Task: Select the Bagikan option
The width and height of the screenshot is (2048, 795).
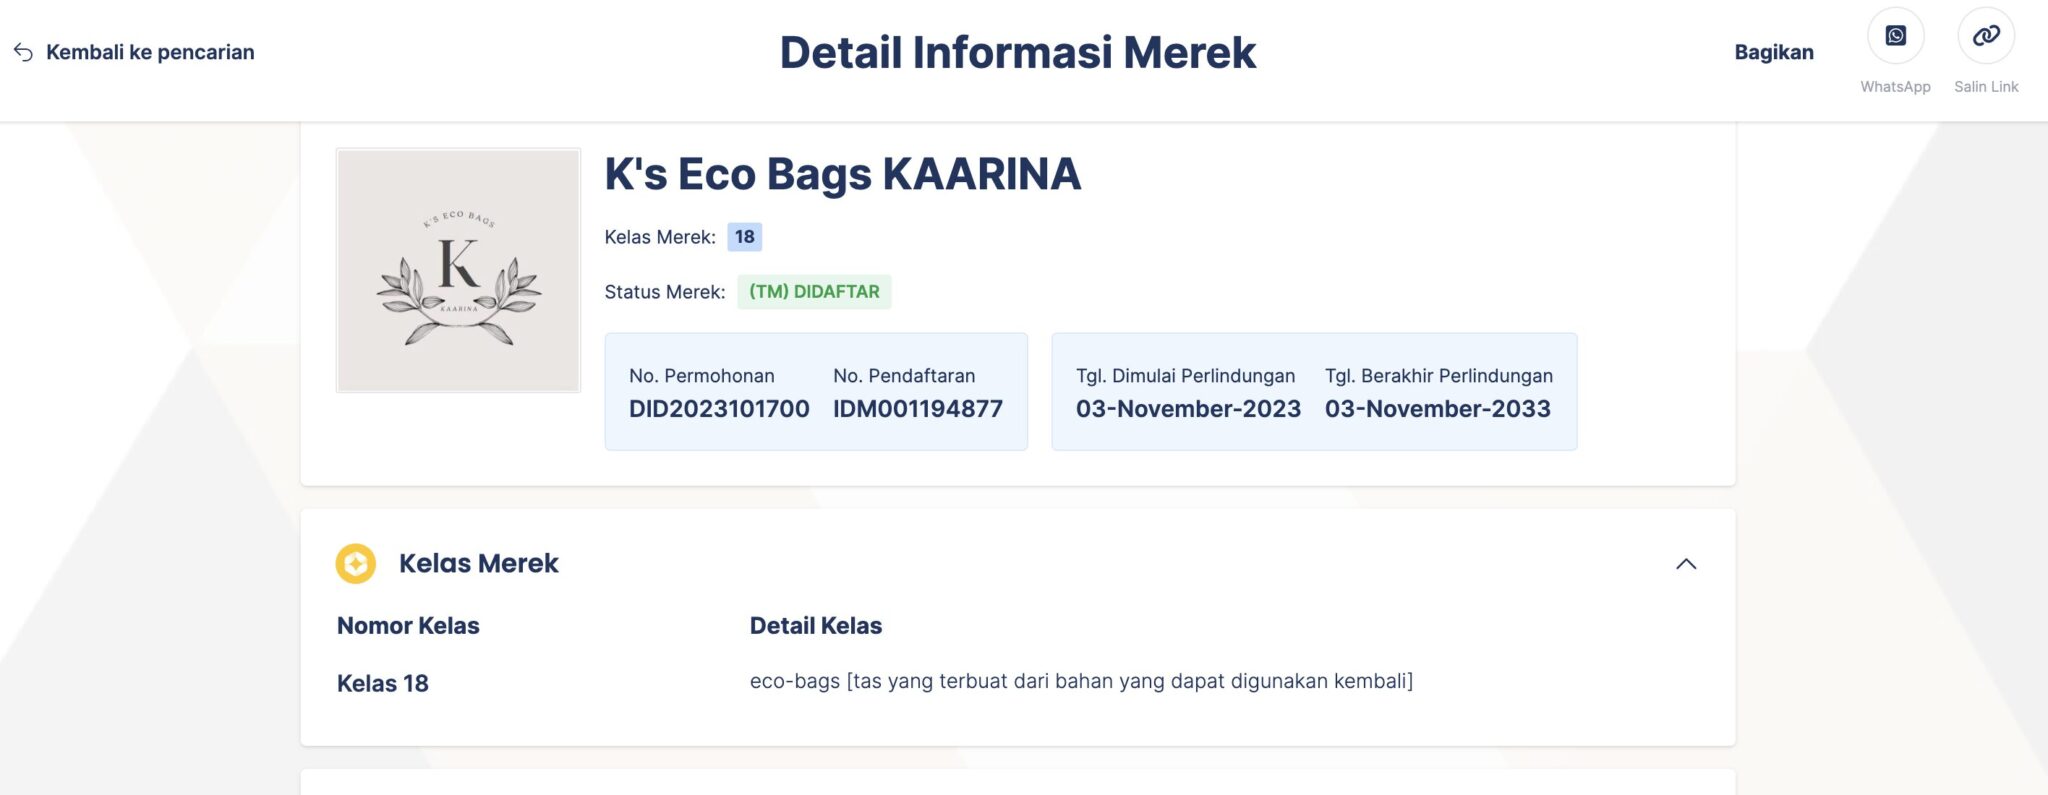Action: pos(1775,51)
